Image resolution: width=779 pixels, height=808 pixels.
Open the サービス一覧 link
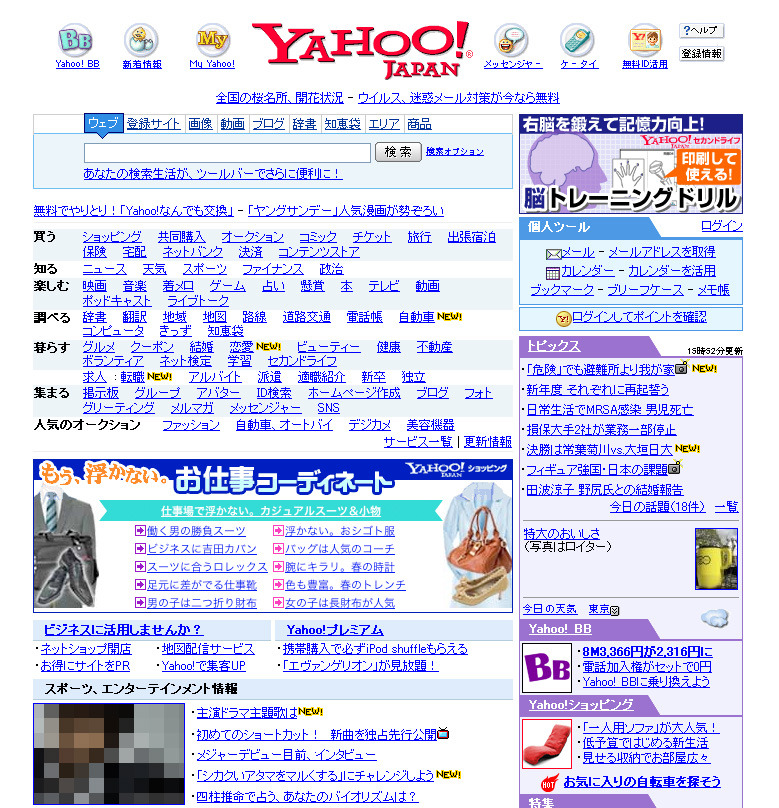point(418,442)
